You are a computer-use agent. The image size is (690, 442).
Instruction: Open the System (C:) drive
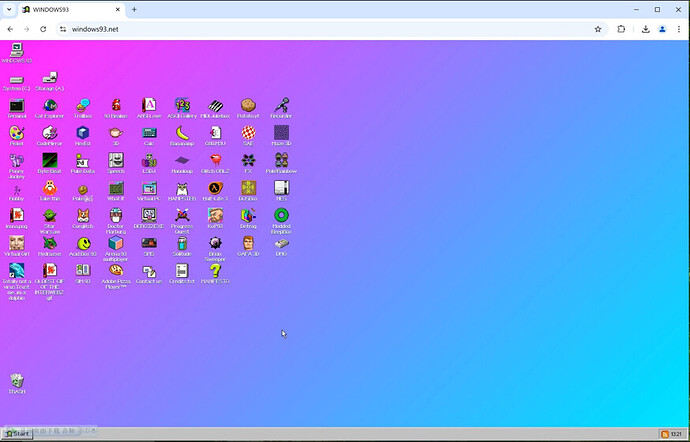coord(17,80)
